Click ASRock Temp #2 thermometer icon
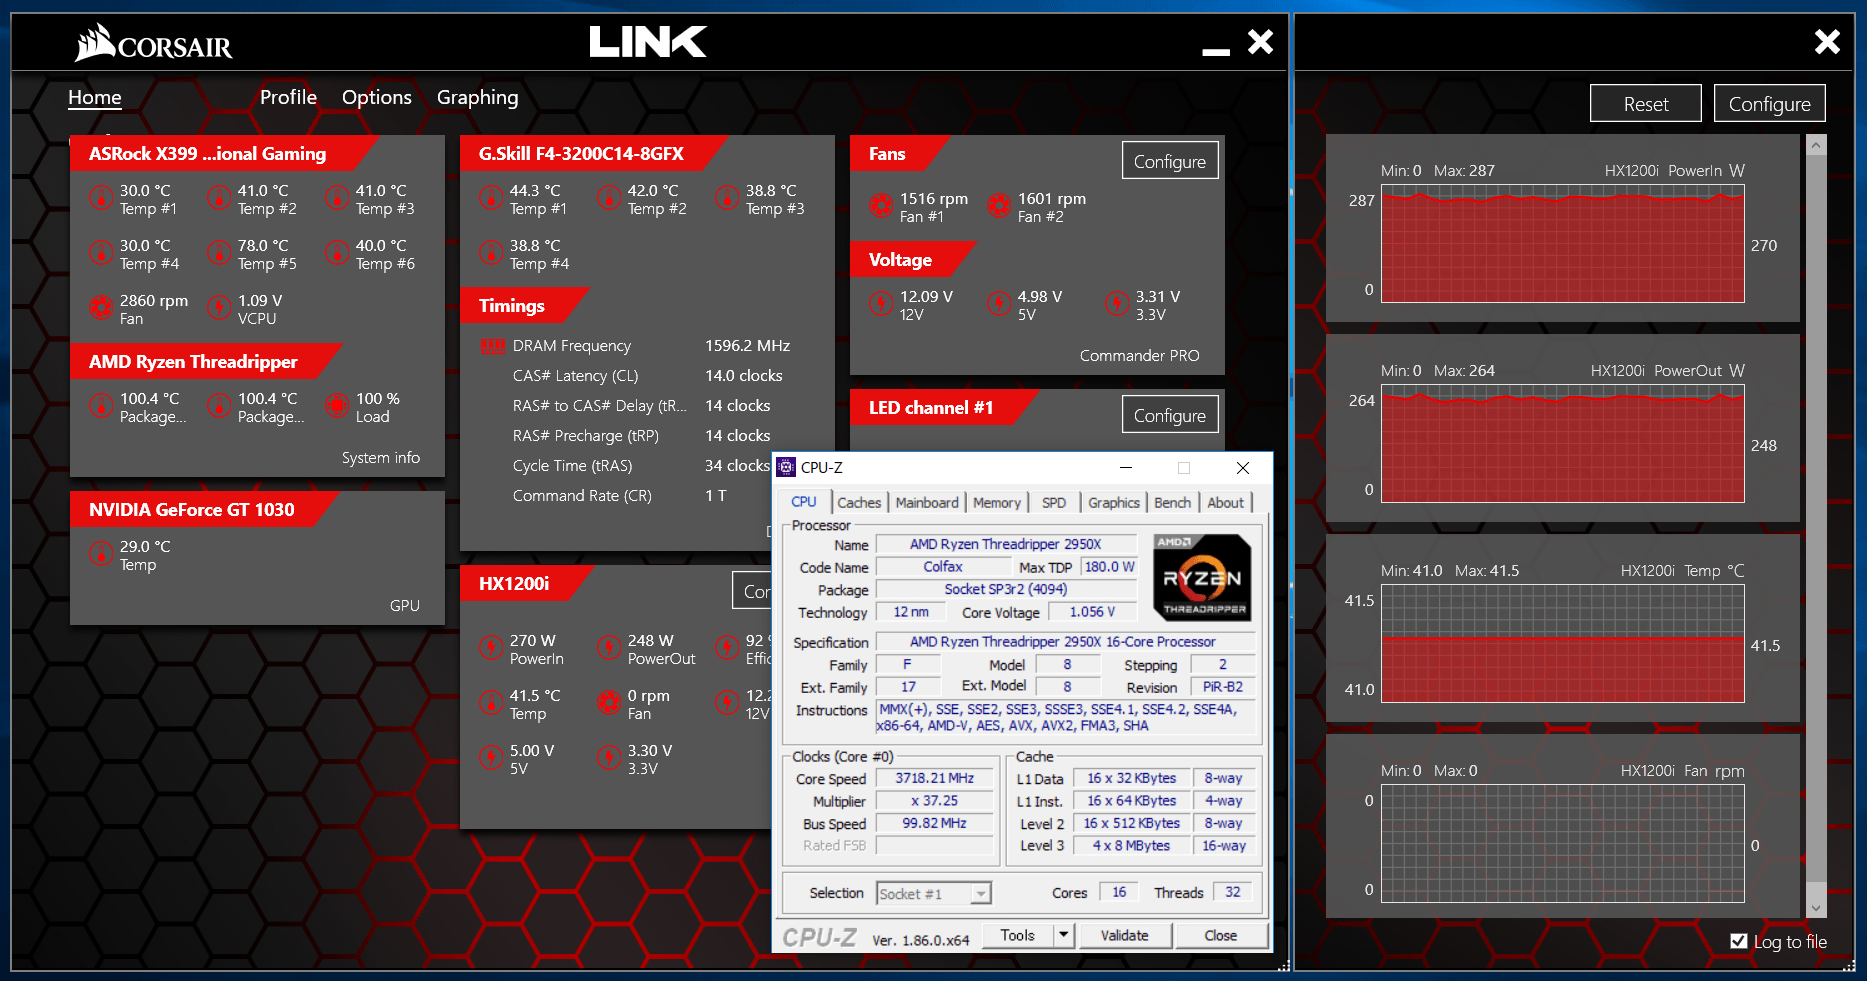Image resolution: width=1867 pixels, height=981 pixels. point(219,198)
